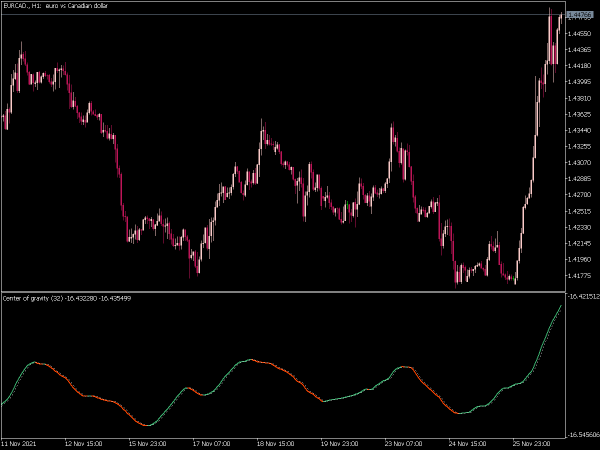Click the 1.44550 price axis label
600x450 pixels.
pyautogui.click(x=579, y=34)
